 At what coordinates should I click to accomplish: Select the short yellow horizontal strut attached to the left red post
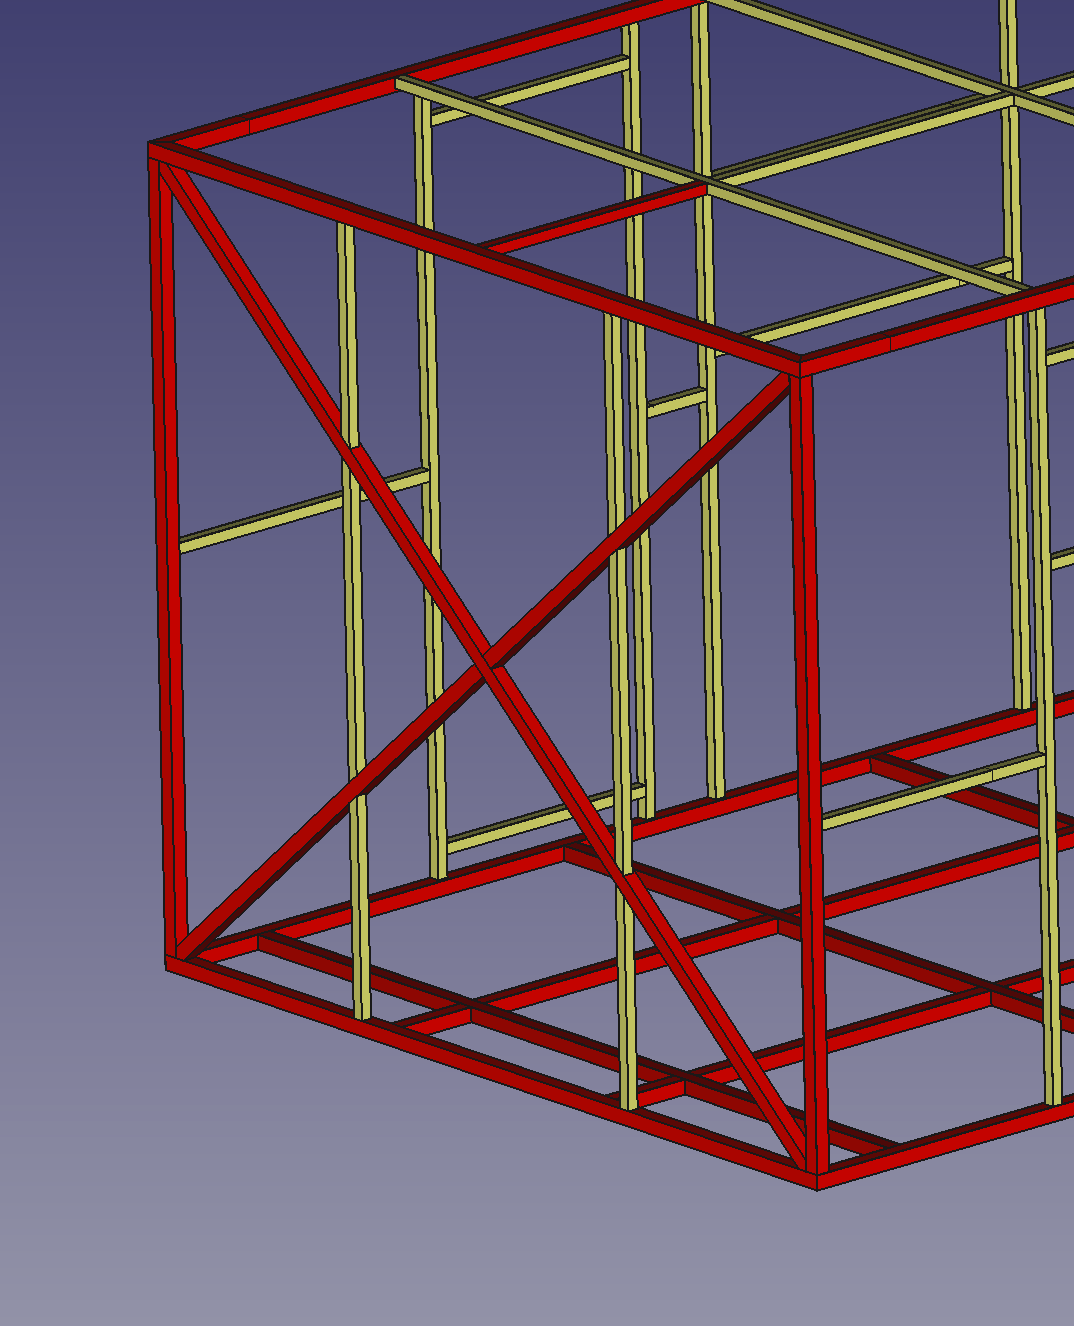304,510
